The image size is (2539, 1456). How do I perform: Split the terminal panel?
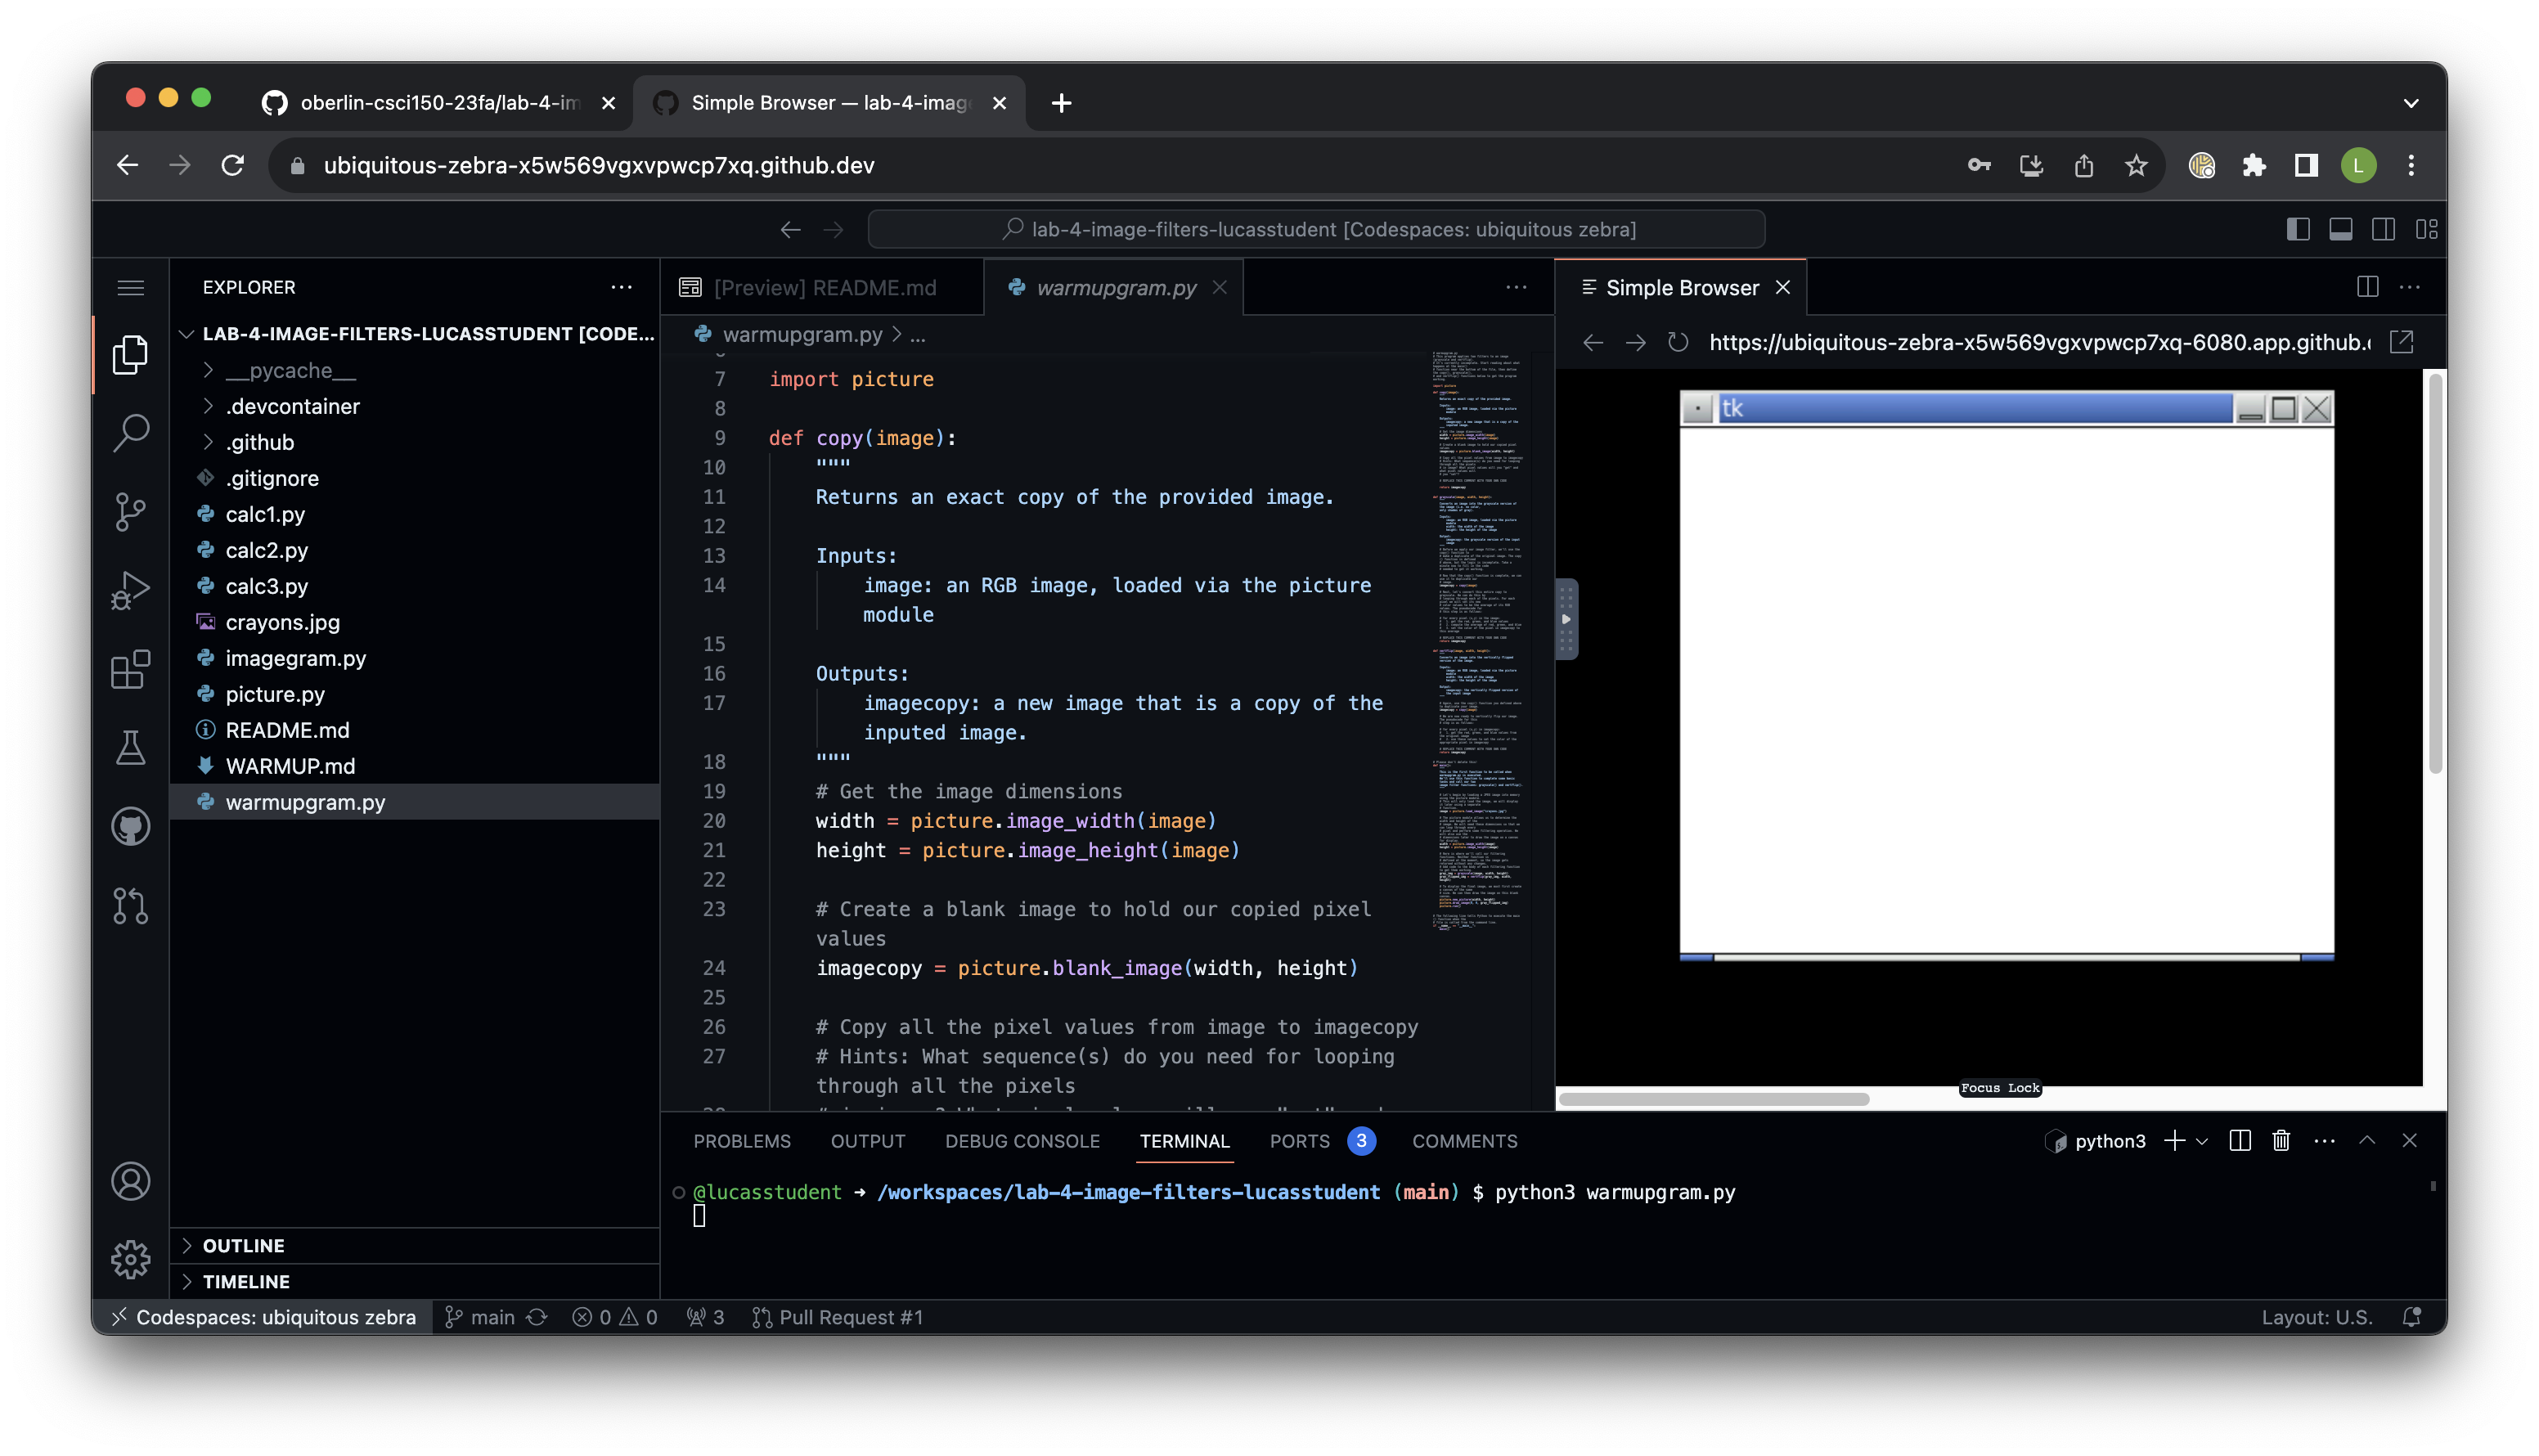coord(2239,1141)
